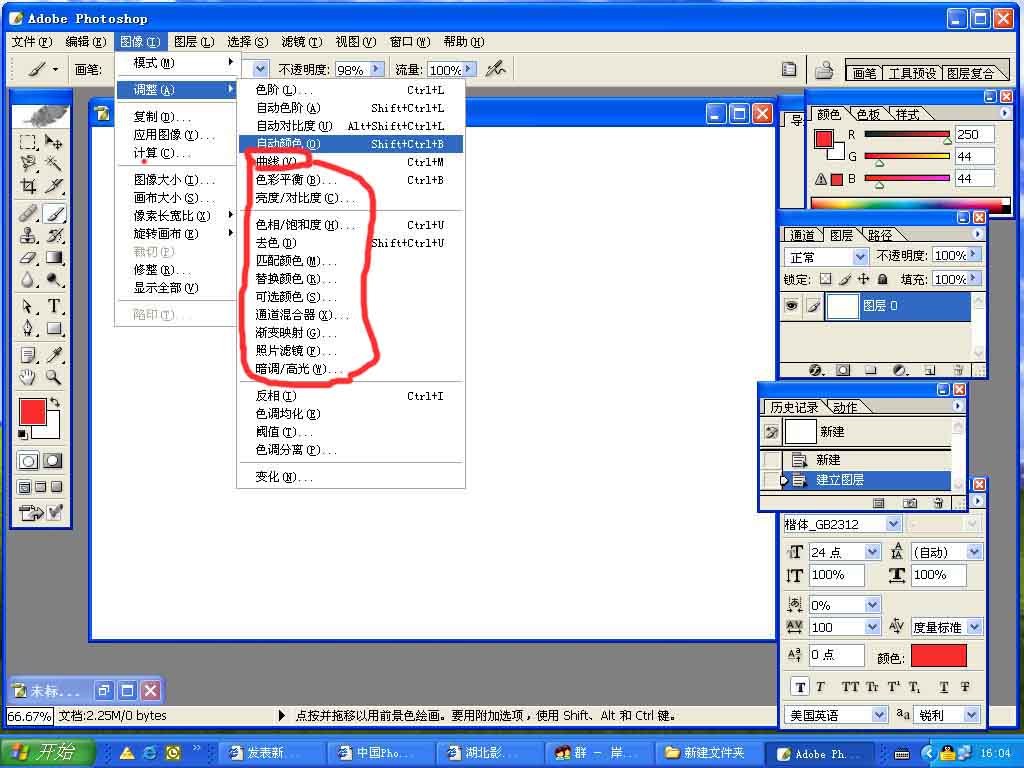The image size is (1024, 768).
Task: Add a layer style from Layers panel
Action: point(816,370)
